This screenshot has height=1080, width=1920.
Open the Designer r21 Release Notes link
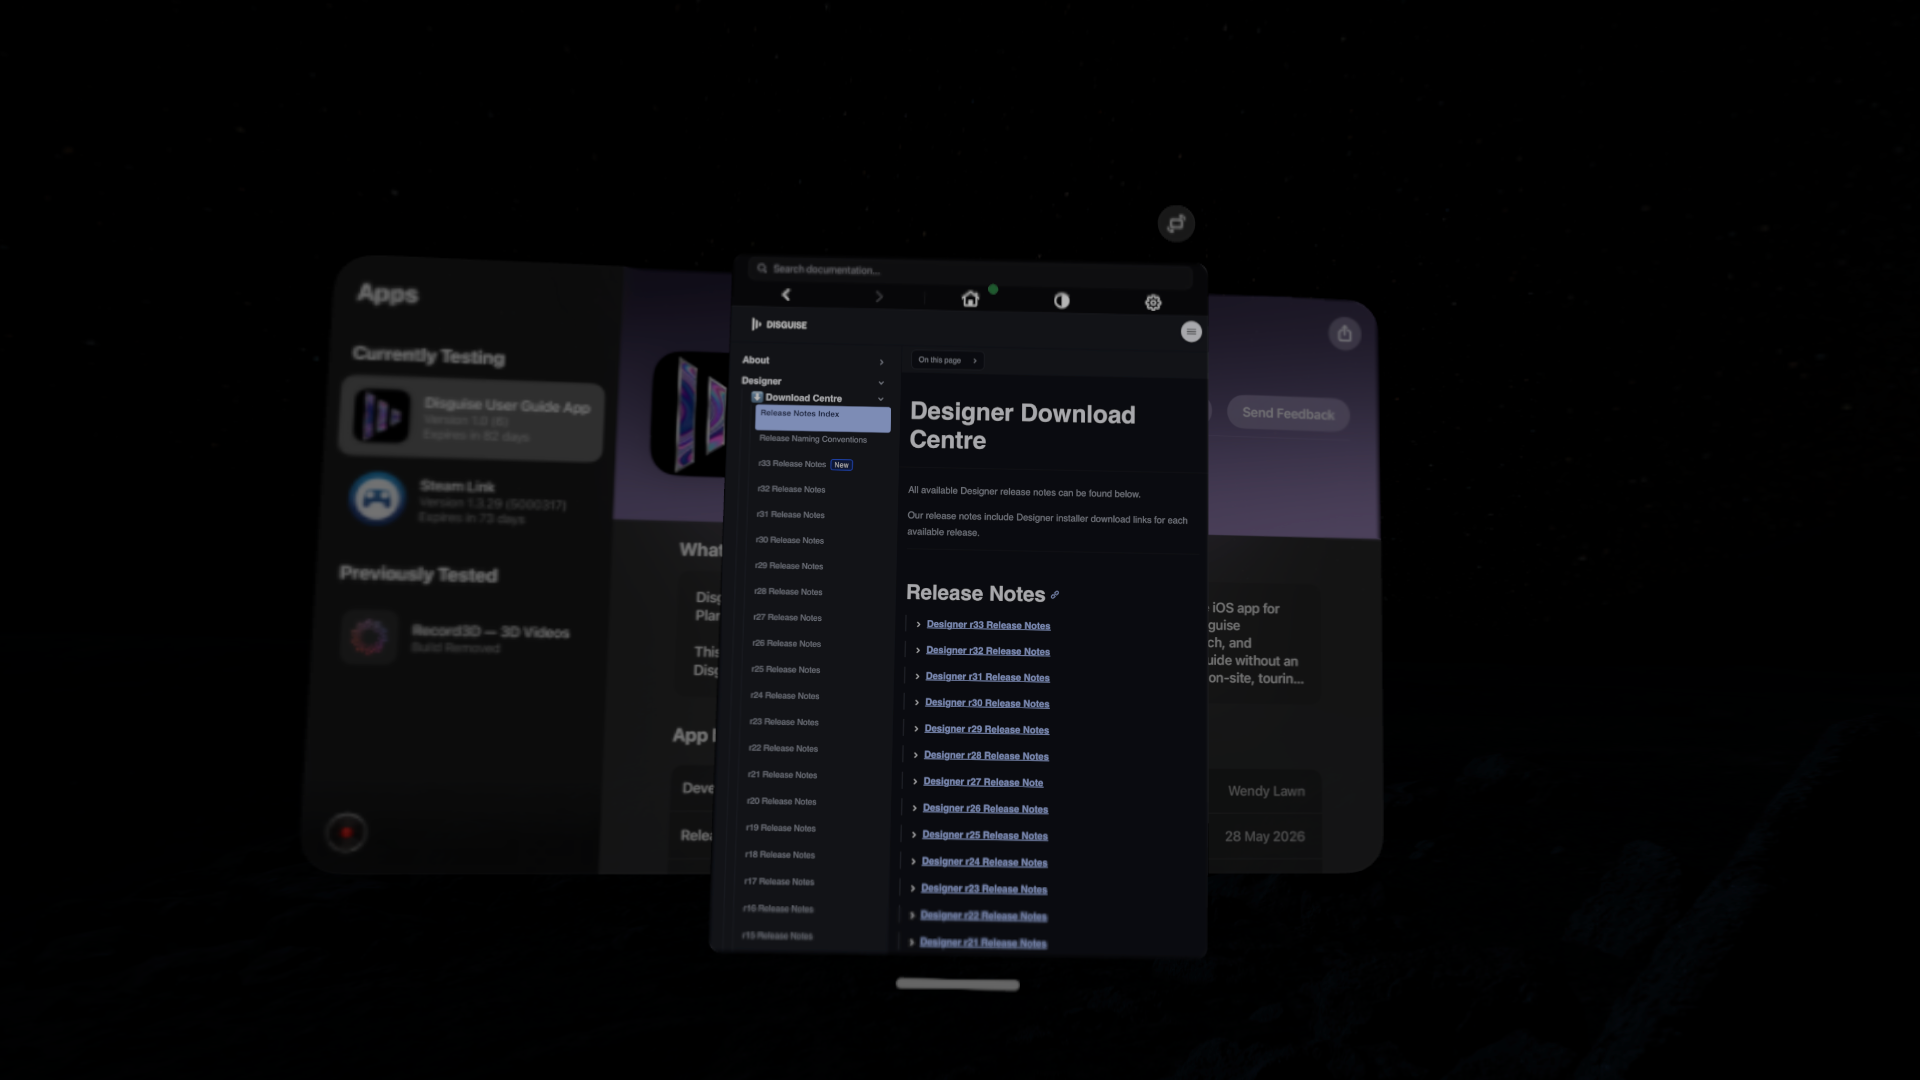[x=983, y=942]
